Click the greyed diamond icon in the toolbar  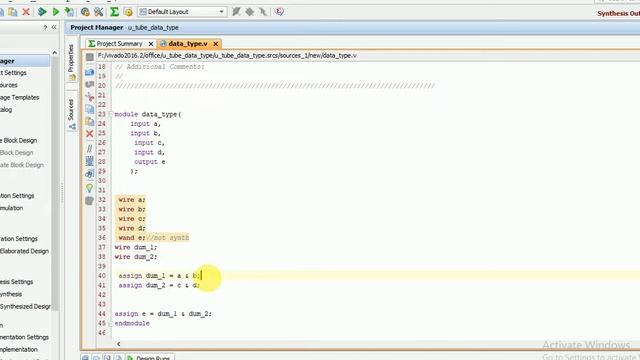(249, 12)
